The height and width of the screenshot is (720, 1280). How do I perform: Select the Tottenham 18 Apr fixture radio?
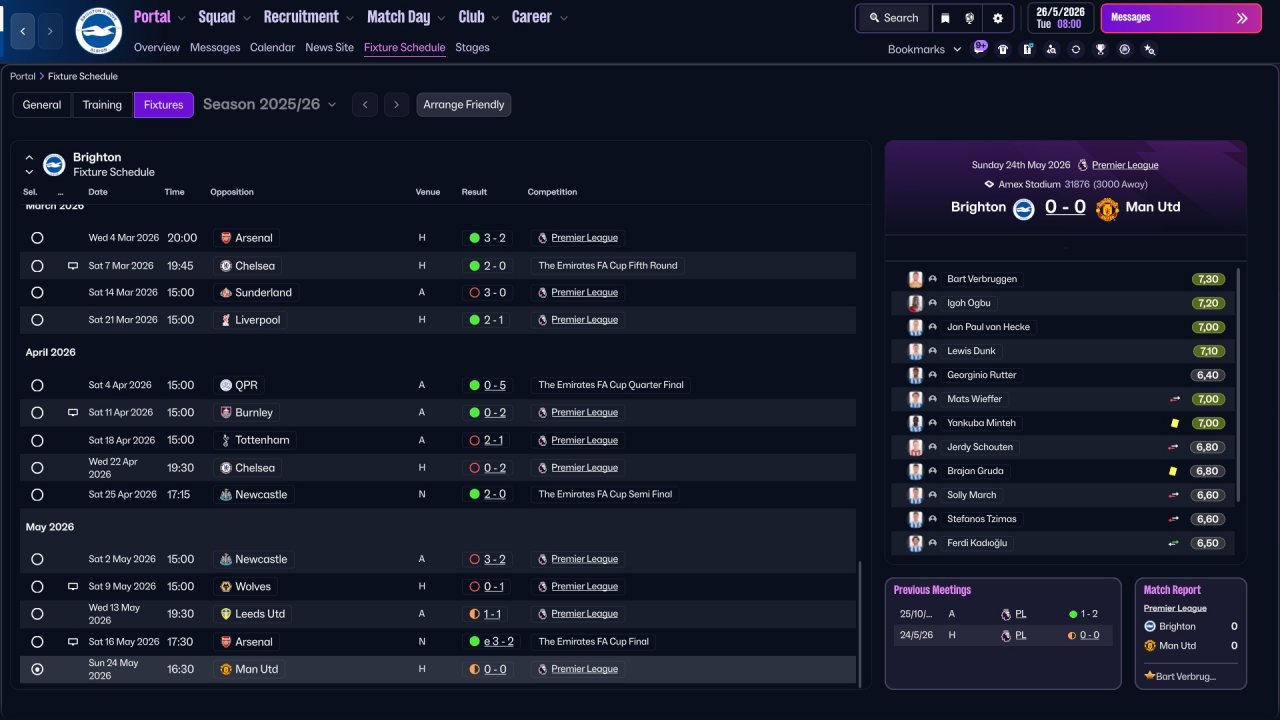(37, 440)
